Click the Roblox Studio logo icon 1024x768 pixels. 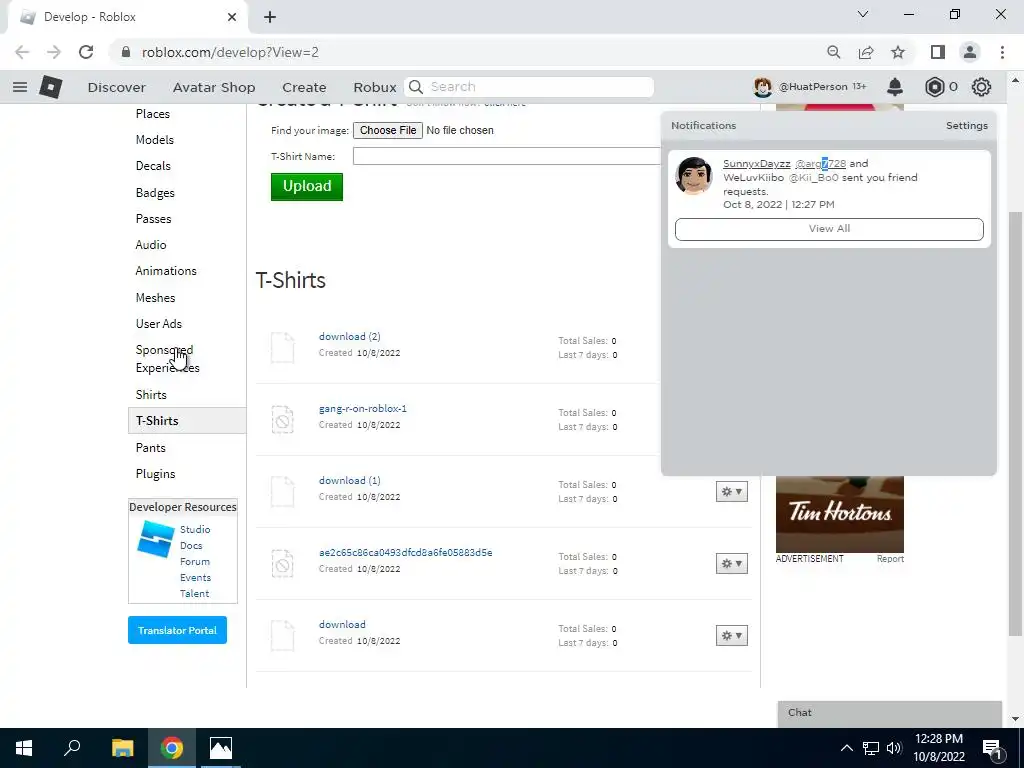[x=155, y=539]
